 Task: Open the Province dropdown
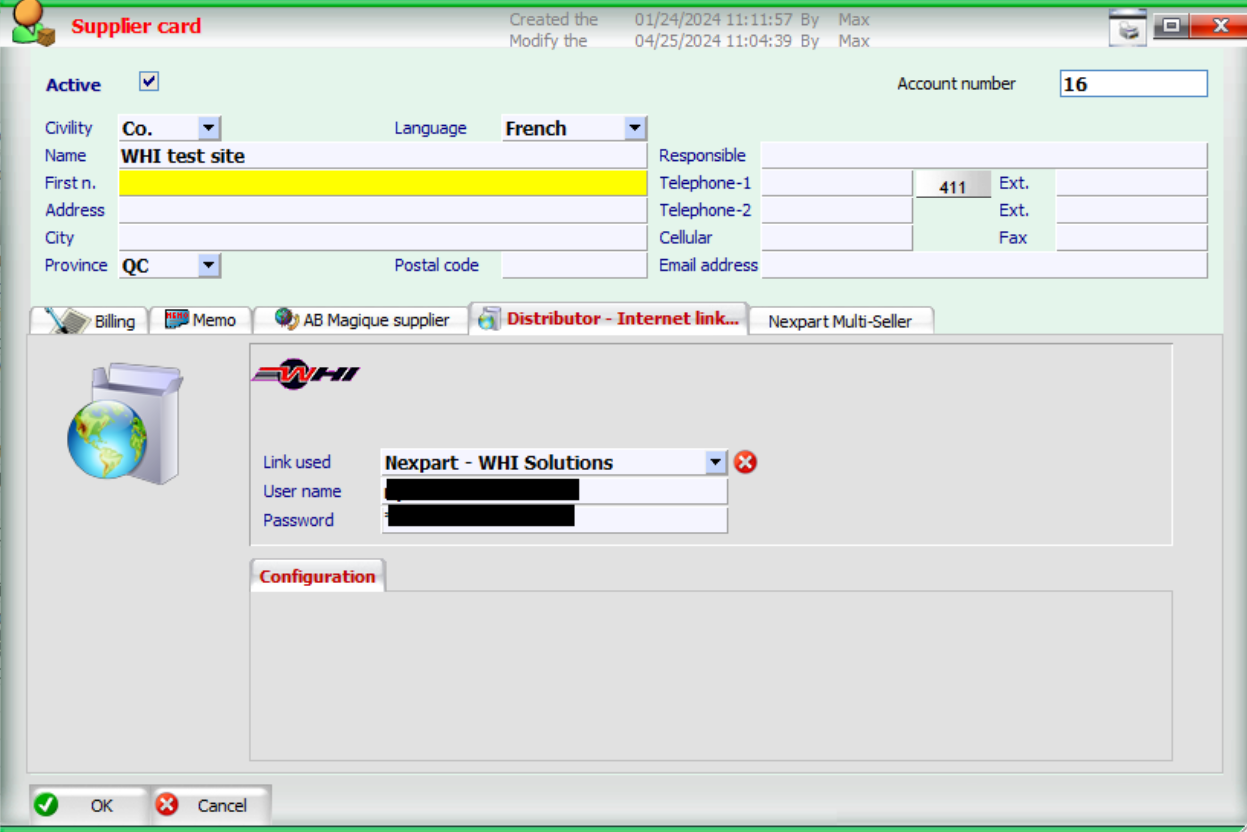[x=208, y=265]
